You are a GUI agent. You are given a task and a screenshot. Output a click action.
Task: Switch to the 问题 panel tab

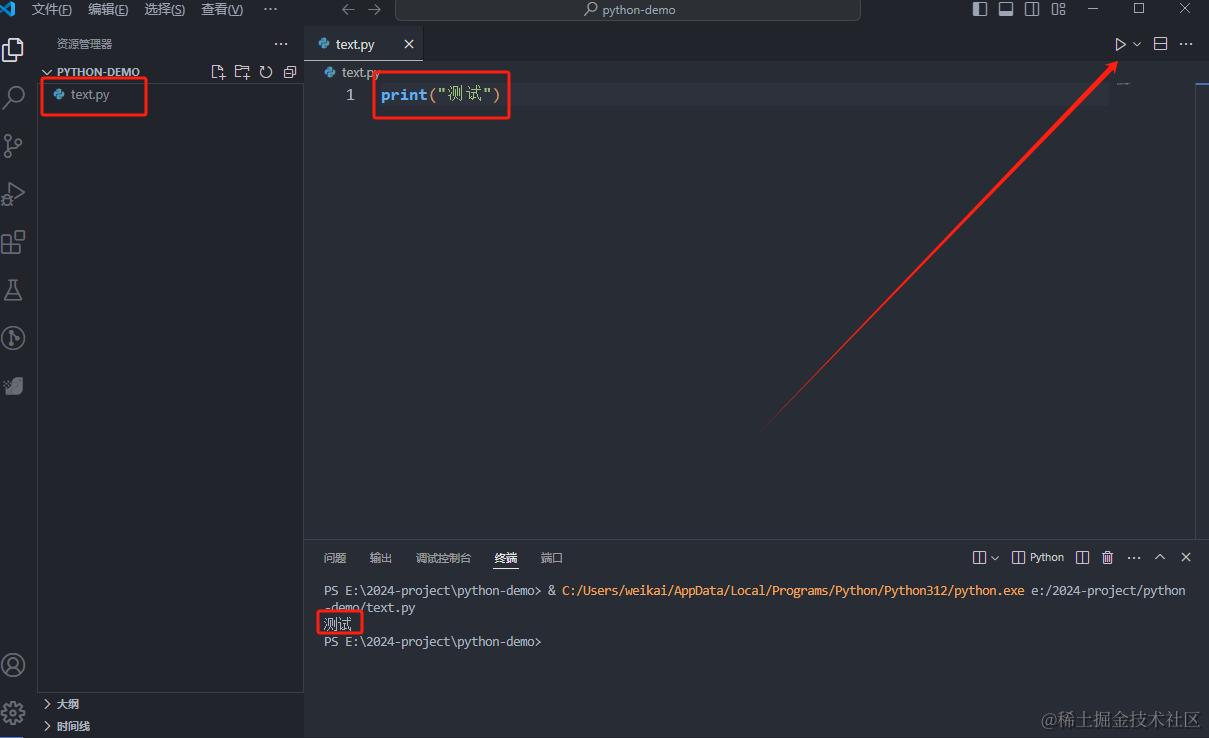click(x=335, y=558)
